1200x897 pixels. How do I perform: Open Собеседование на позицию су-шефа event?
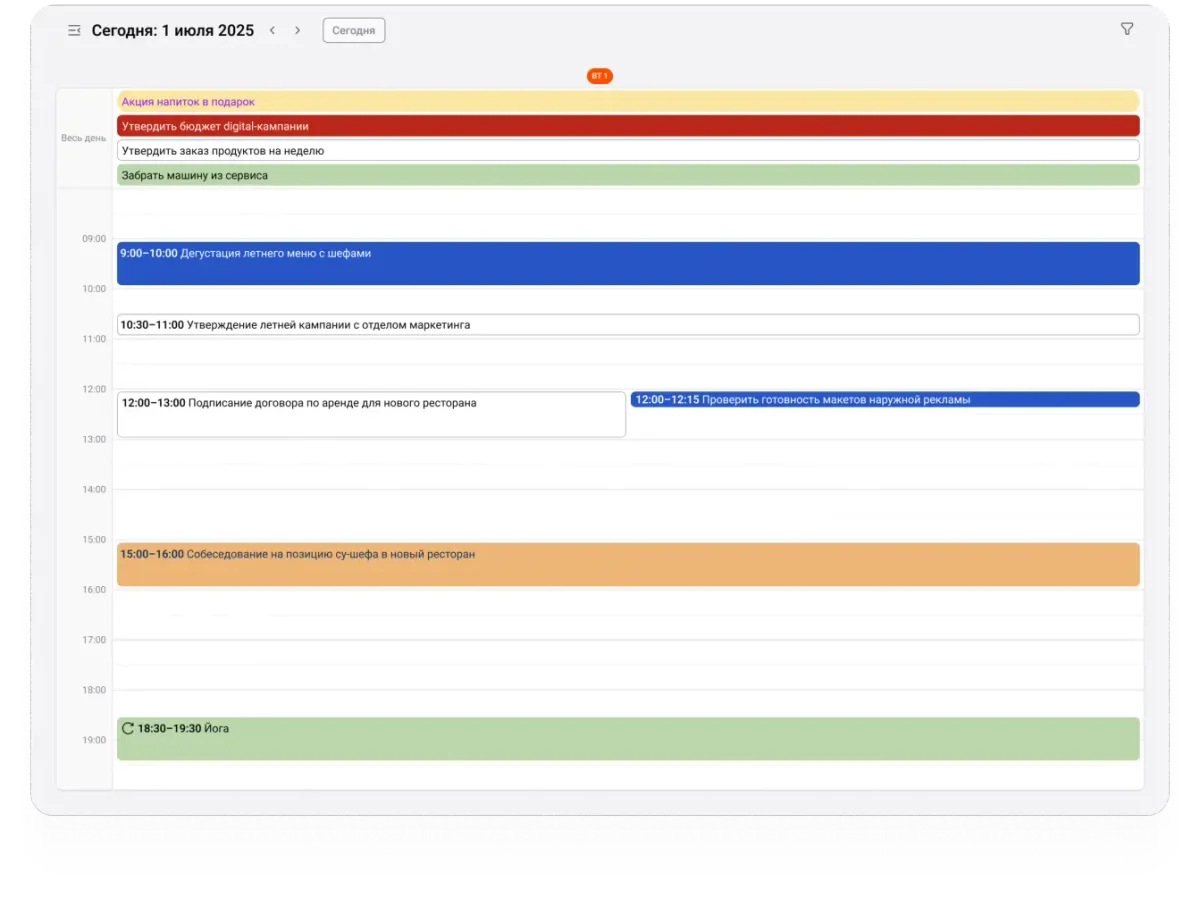click(628, 565)
